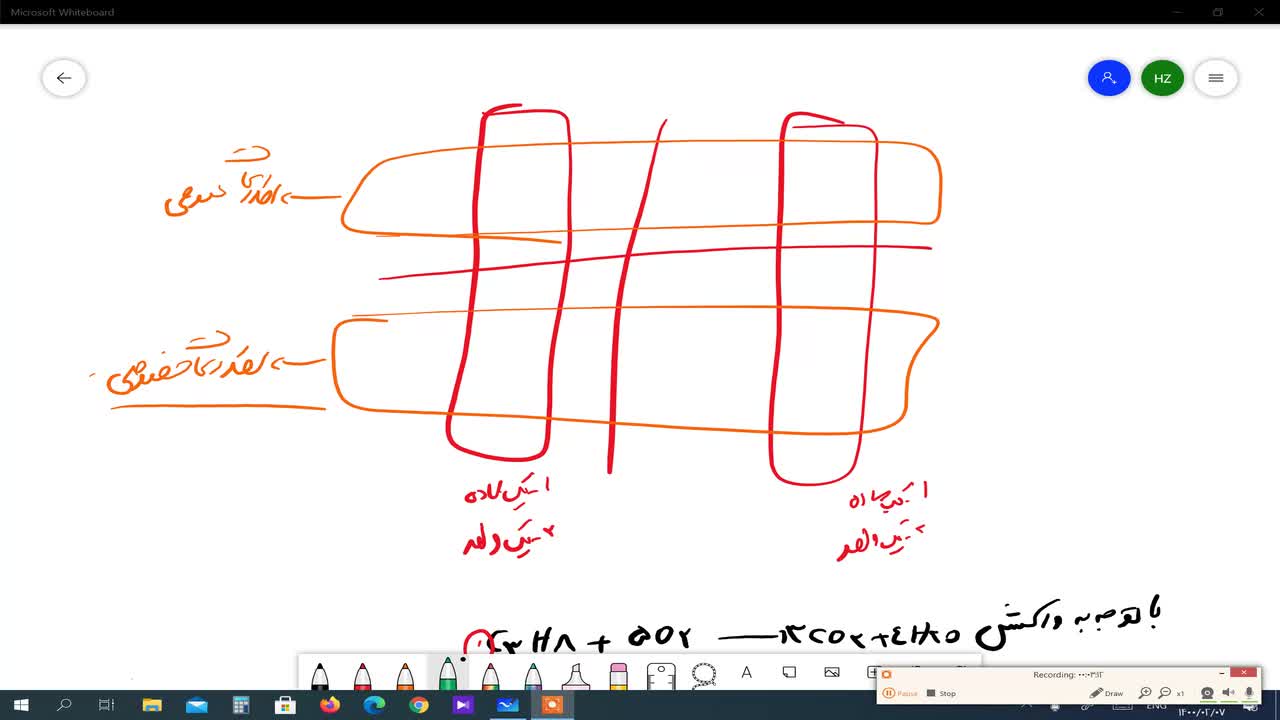Insert a sticky note

pos(789,673)
